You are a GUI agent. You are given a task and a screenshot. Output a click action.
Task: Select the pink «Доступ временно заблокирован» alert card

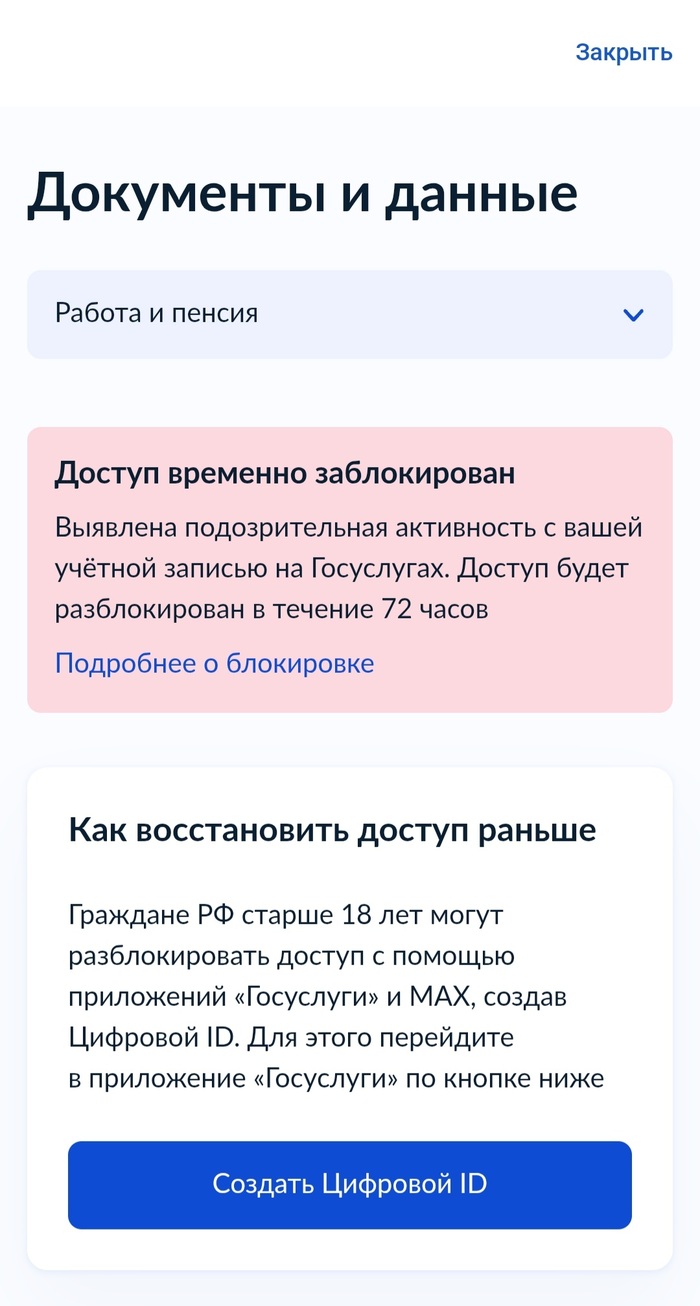tap(350, 565)
